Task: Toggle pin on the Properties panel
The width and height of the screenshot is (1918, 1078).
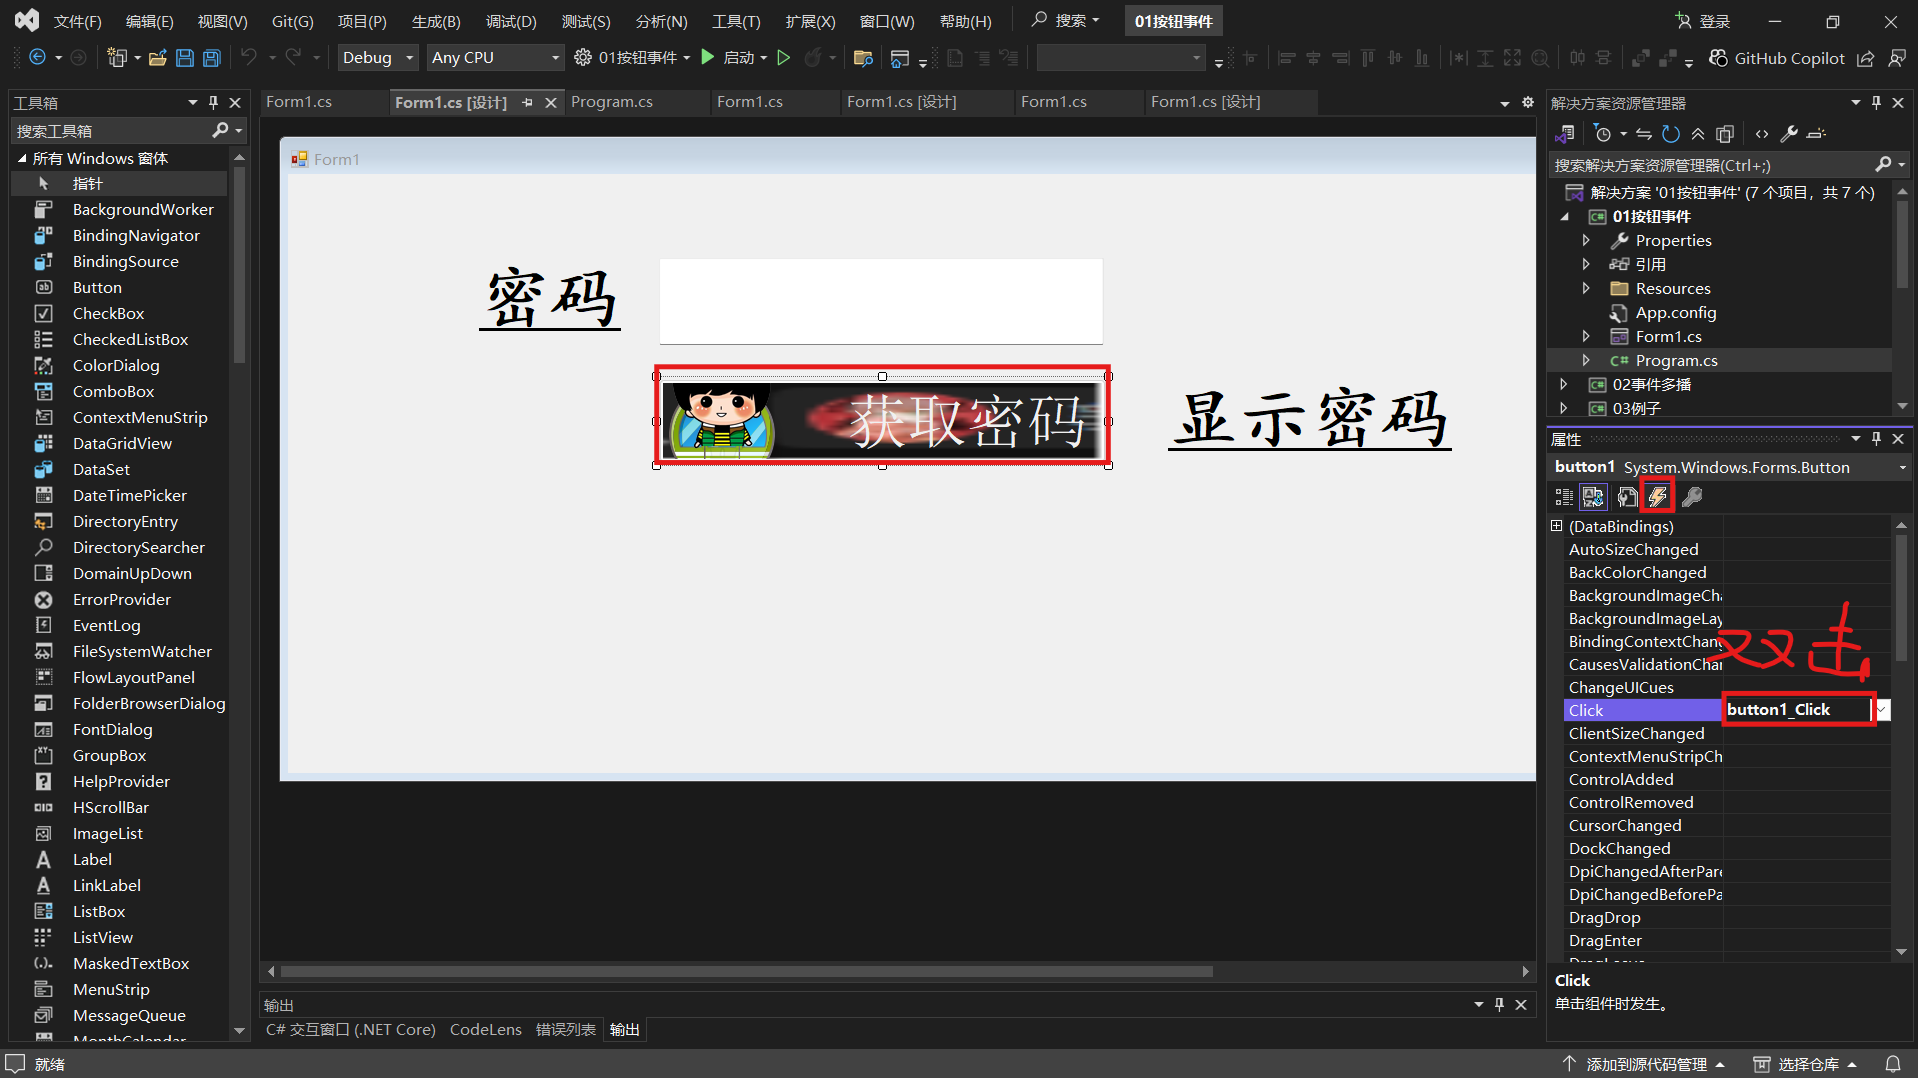Action: click(1876, 438)
